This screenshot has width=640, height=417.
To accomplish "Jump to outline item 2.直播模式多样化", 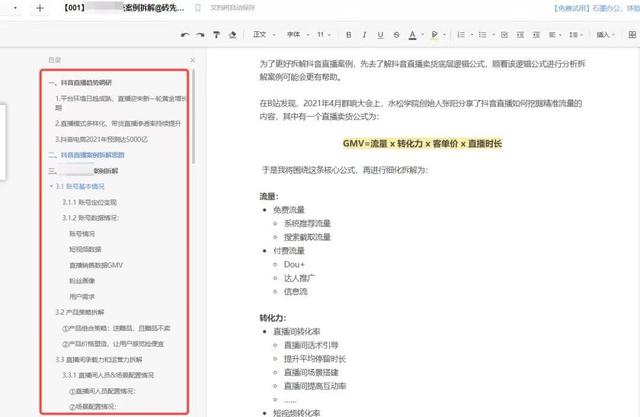I will (x=118, y=123).
